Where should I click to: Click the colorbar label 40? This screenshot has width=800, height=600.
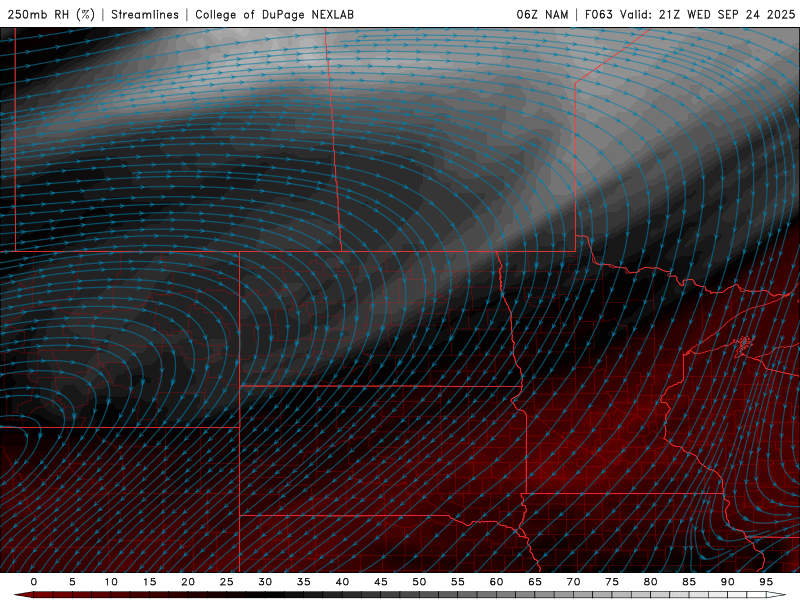[342, 582]
